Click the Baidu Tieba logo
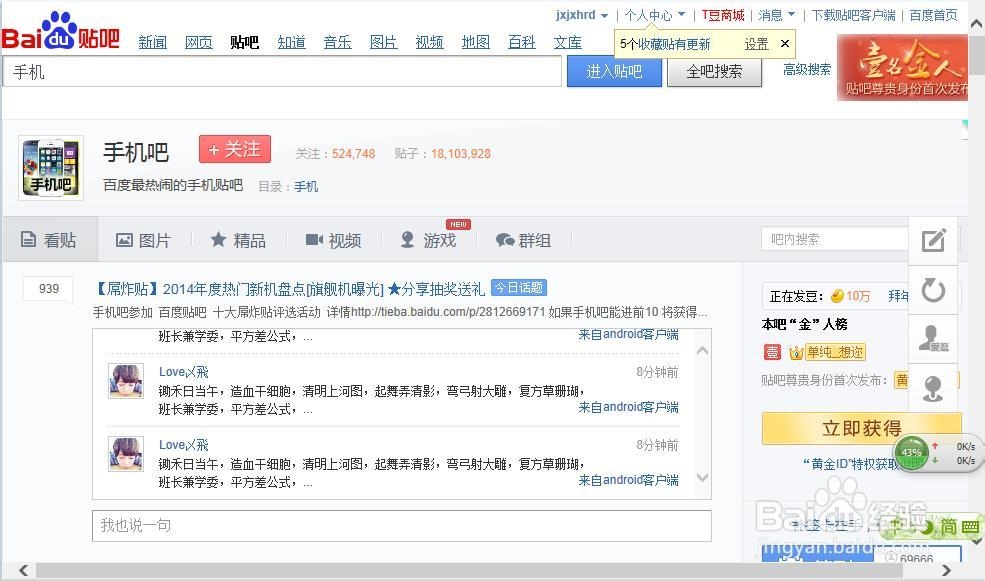The image size is (985, 581). point(60,33)
